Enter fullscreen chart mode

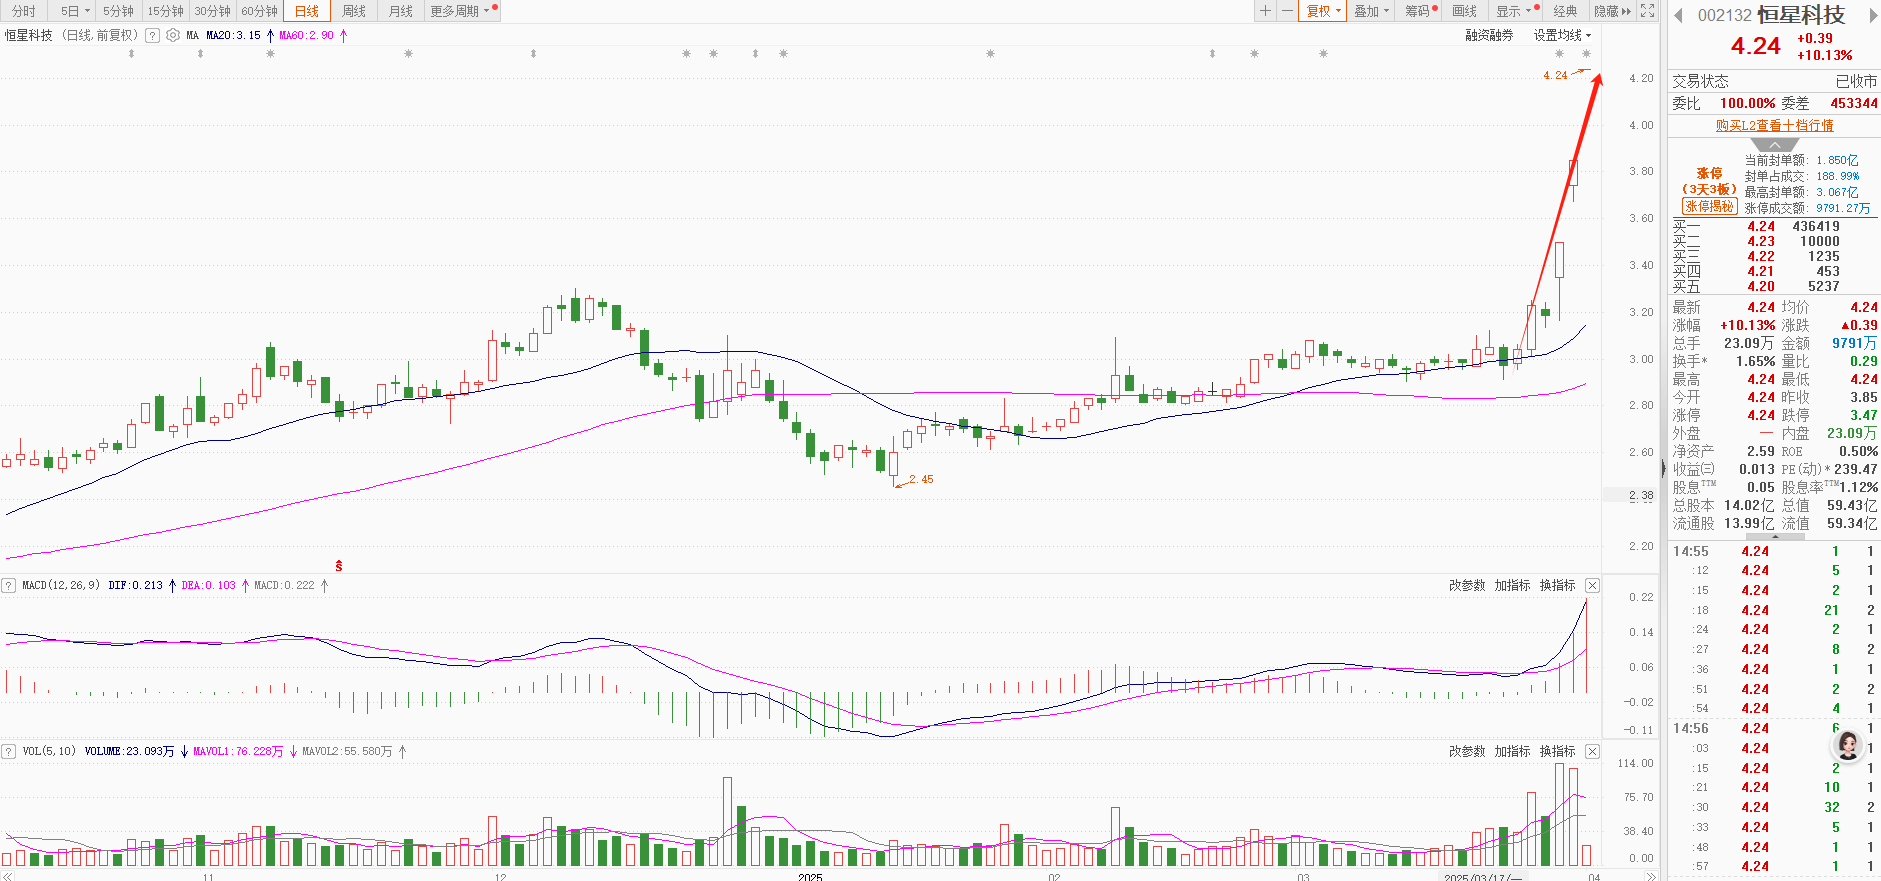point(1648,11)
